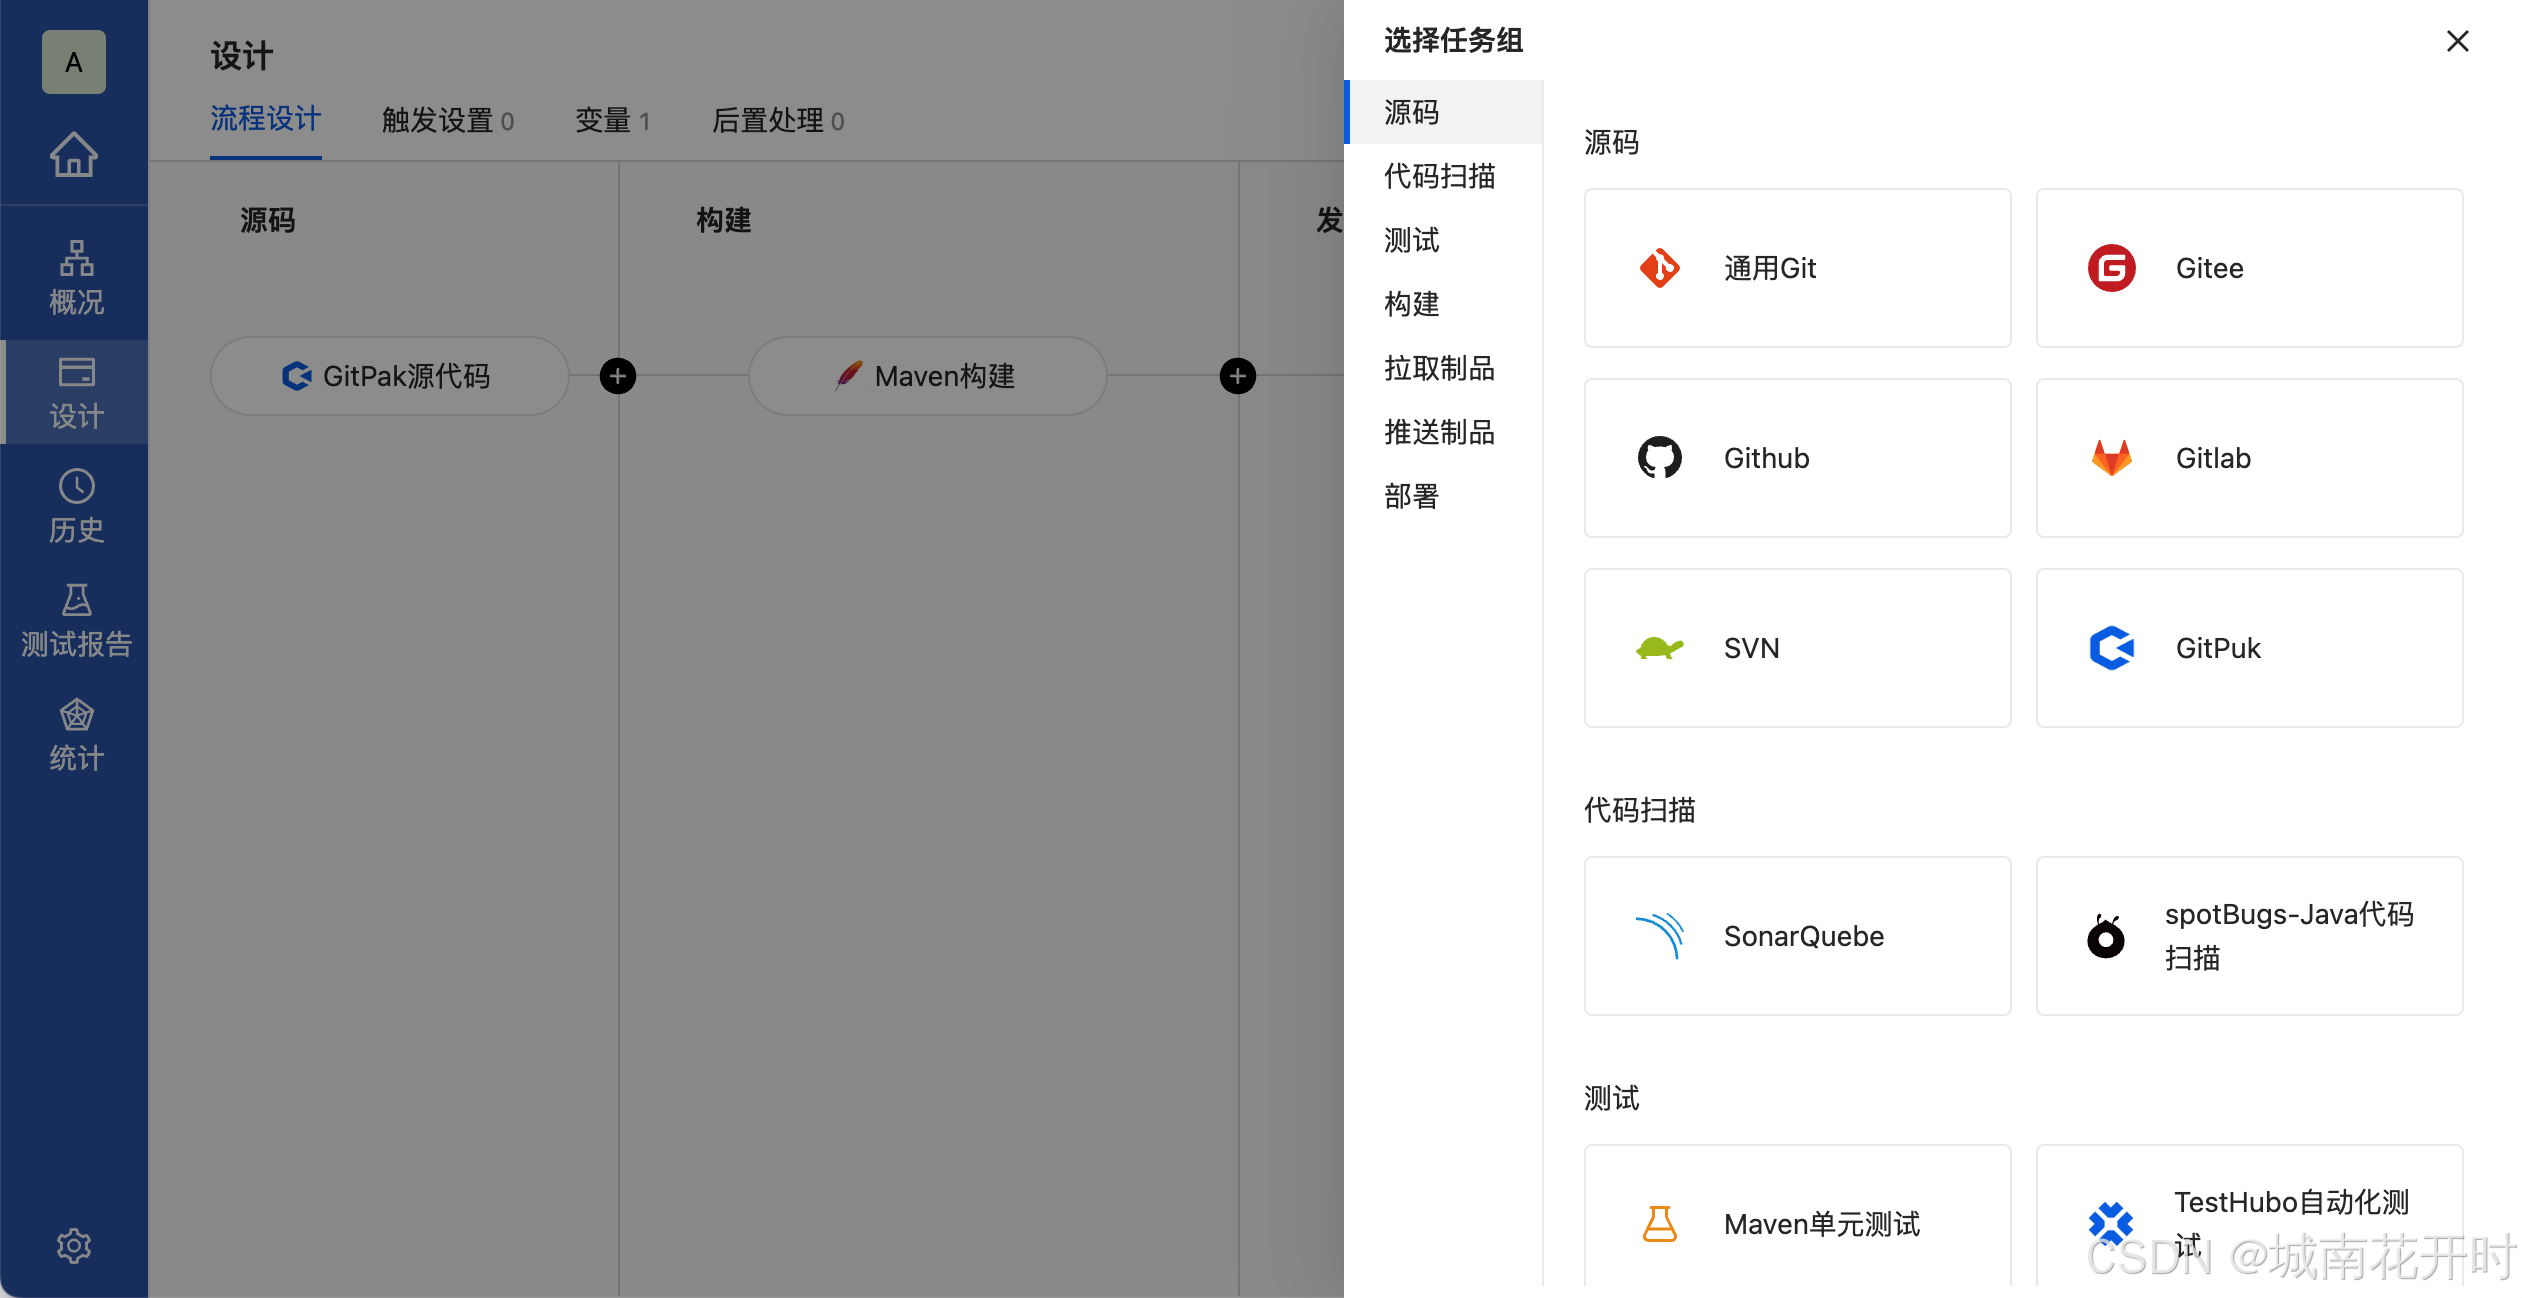Open 测试报告 test reports in sidebar
2522x1298 pixels.
[76, 620]
